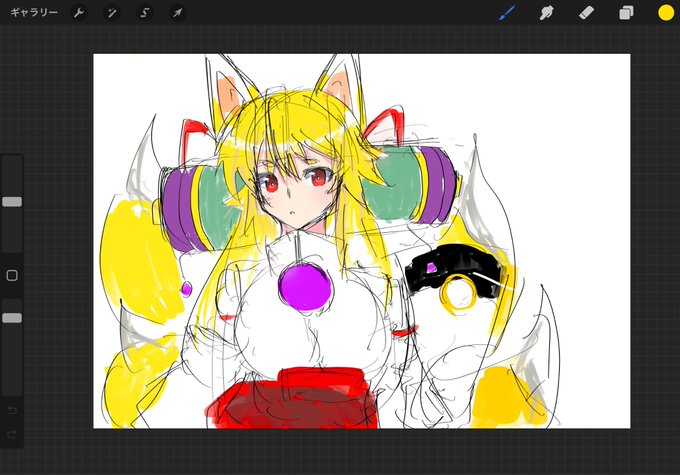Open the yellow color swatch picker
Image resolution: width=680 pixels, height=475 pixels.
(x=666, y=13)
